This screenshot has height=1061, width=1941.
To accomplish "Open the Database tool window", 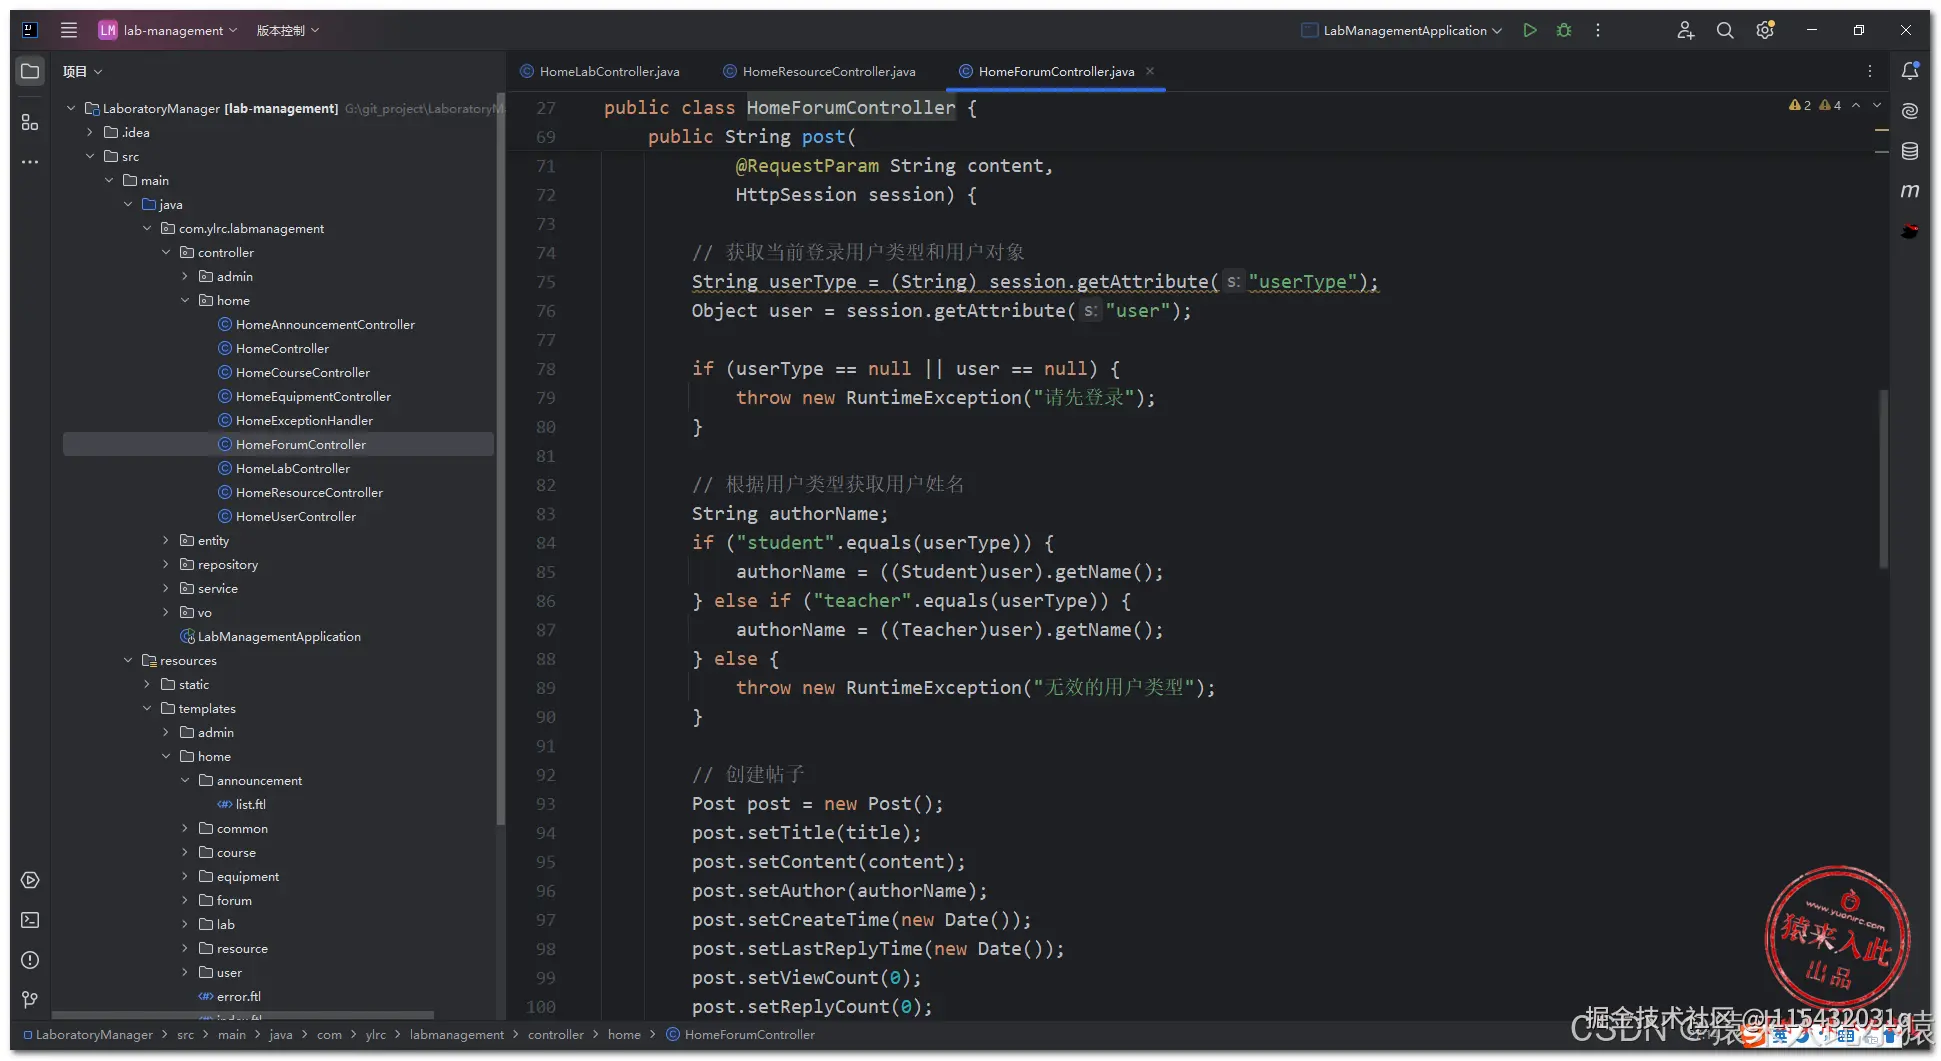I will click(1910, 151).
